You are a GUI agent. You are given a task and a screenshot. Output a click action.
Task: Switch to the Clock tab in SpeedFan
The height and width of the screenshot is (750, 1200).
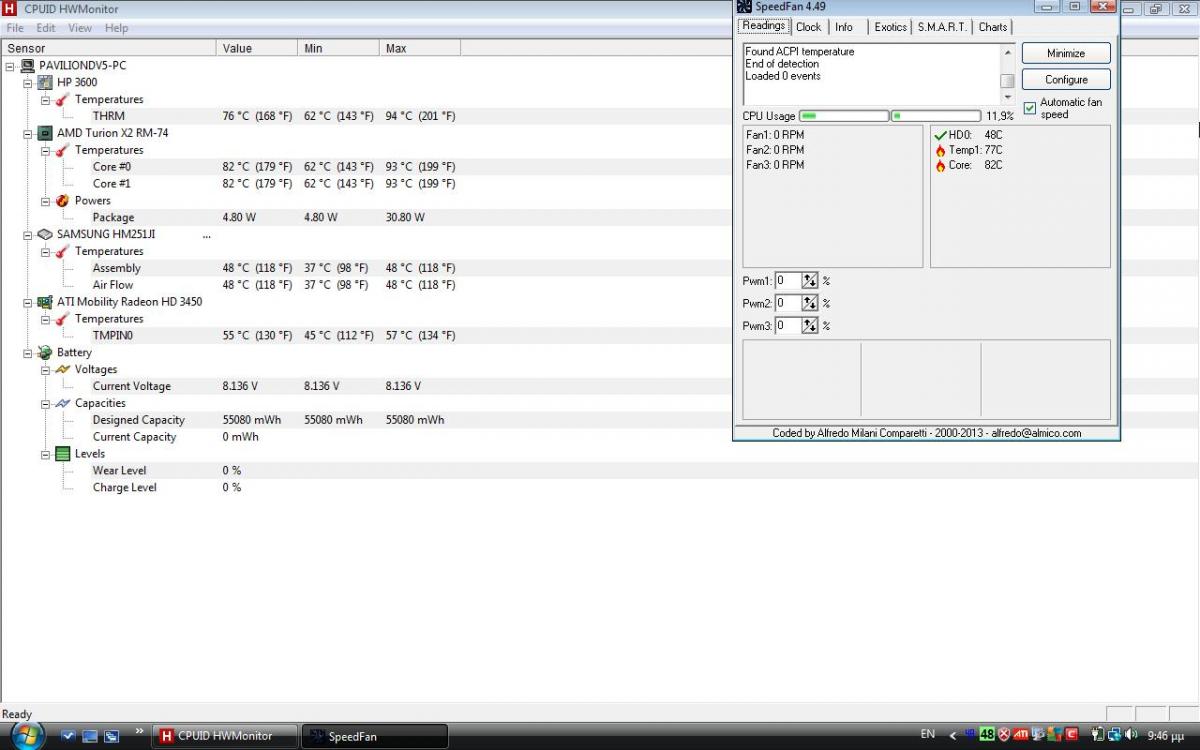pyautogui.click(x=808, y=27)
